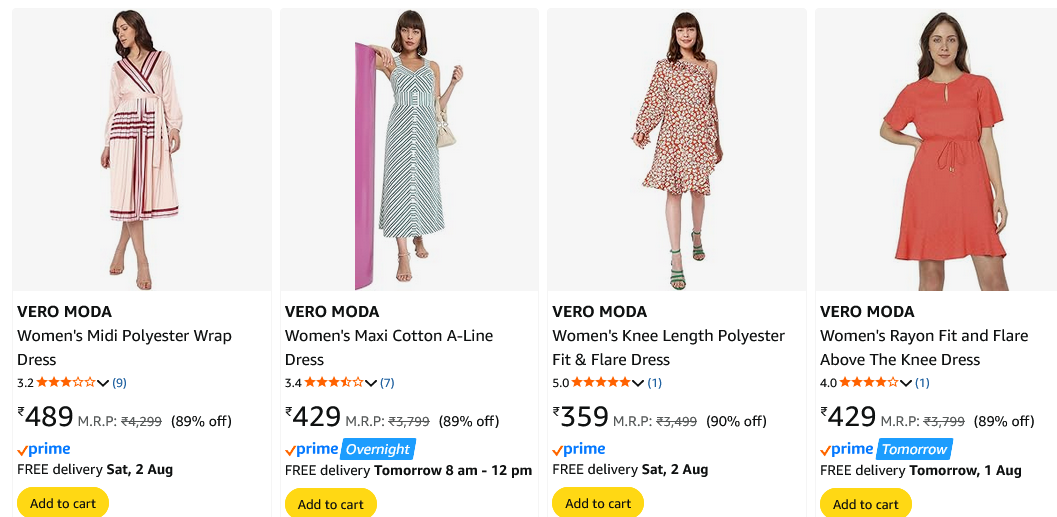View the striped maxi dress product image

[x=409, y=150]
